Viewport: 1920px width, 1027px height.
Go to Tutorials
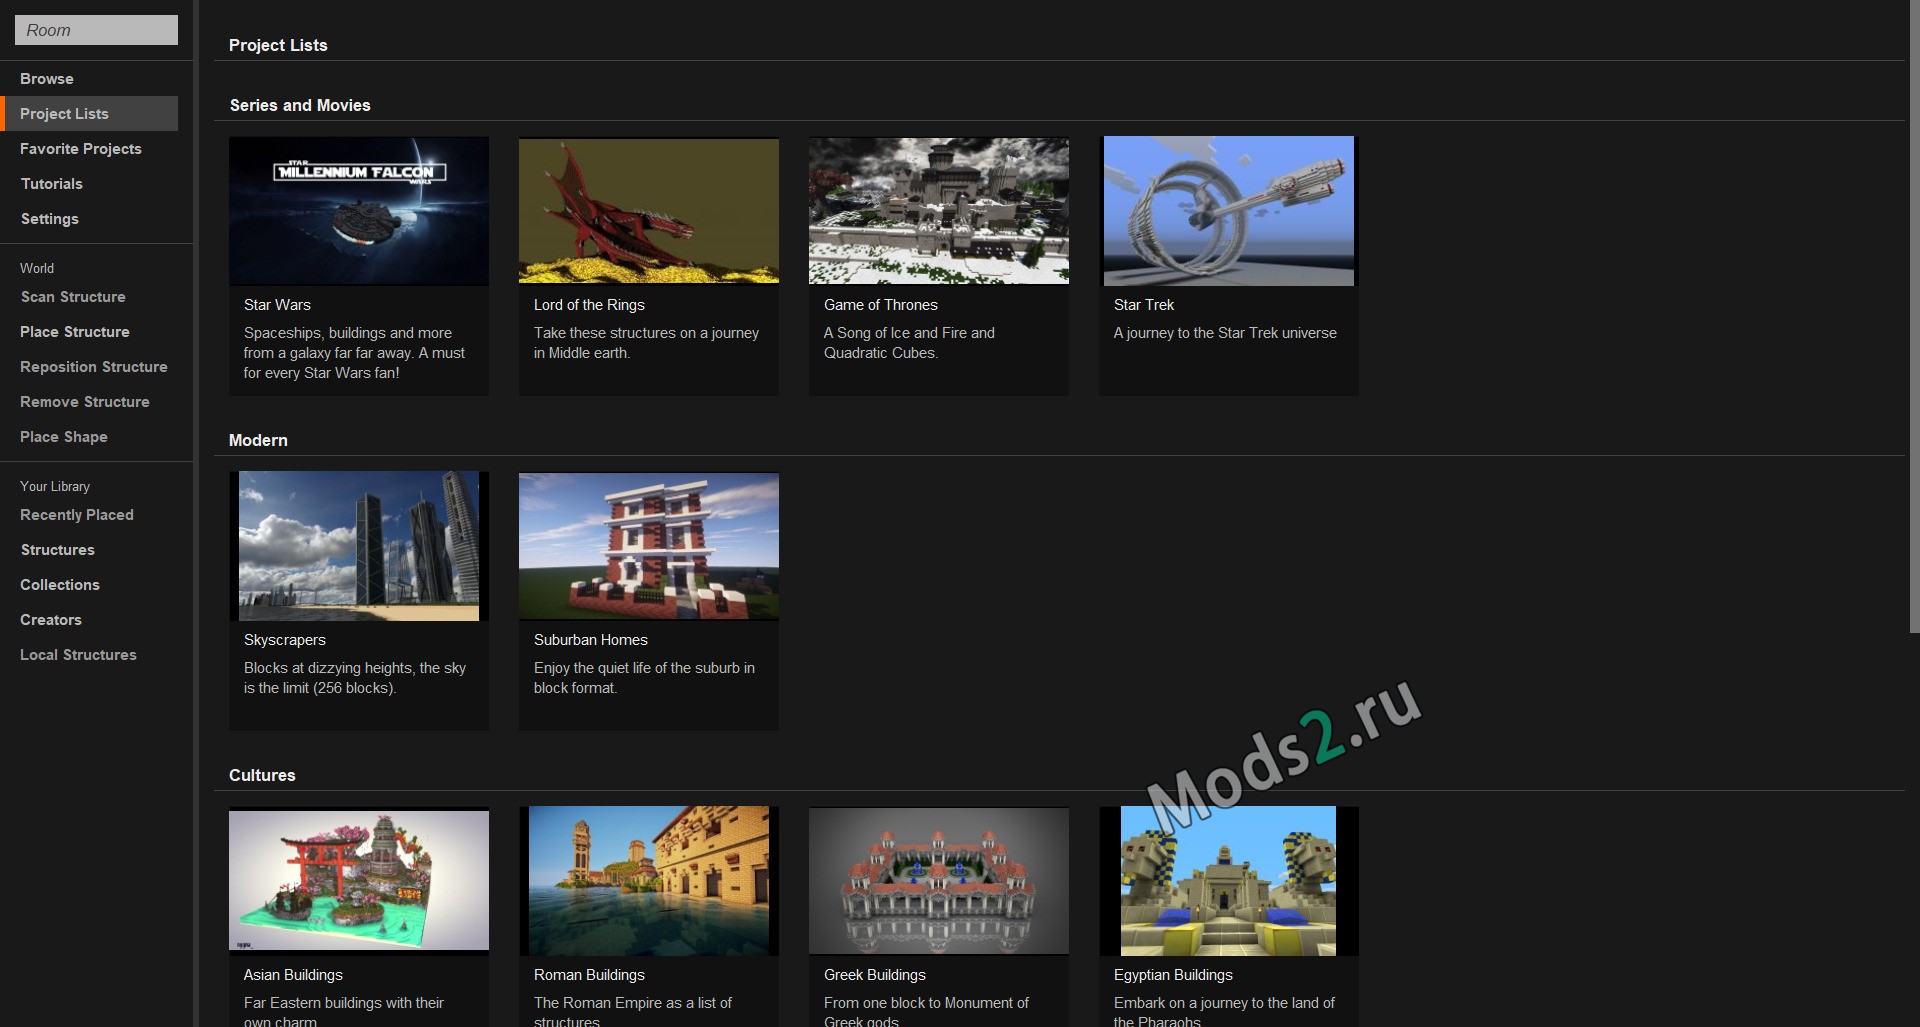pyautogui.click(x=52, y=184)
